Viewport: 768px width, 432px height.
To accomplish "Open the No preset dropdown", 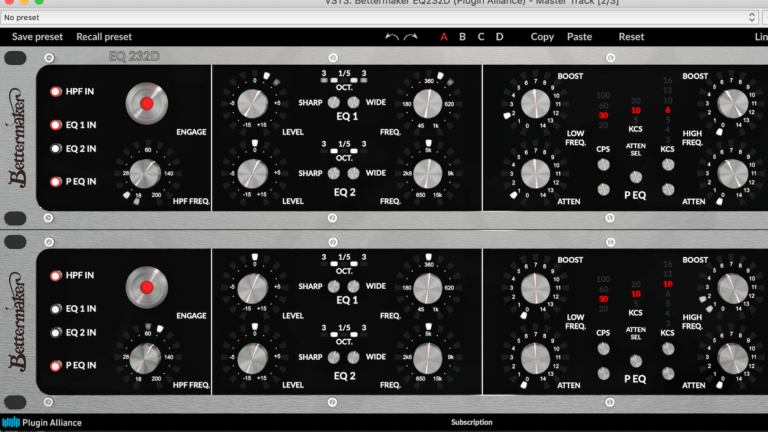I will pyautogui.click(x=380, y=18).
